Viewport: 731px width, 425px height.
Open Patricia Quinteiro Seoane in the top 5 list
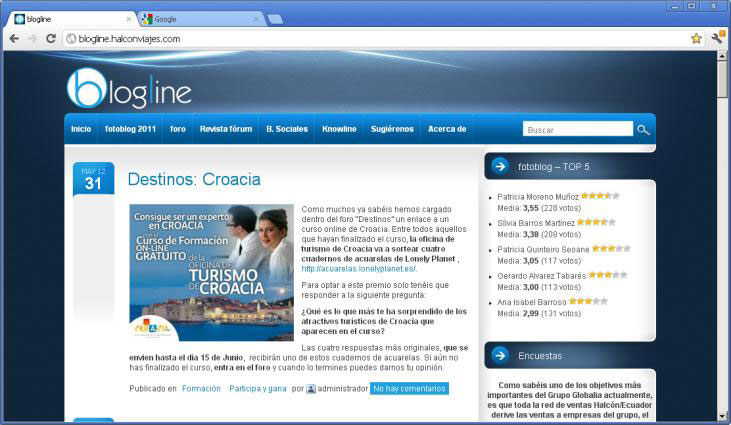pyautogui.click(x=543, y=249)
